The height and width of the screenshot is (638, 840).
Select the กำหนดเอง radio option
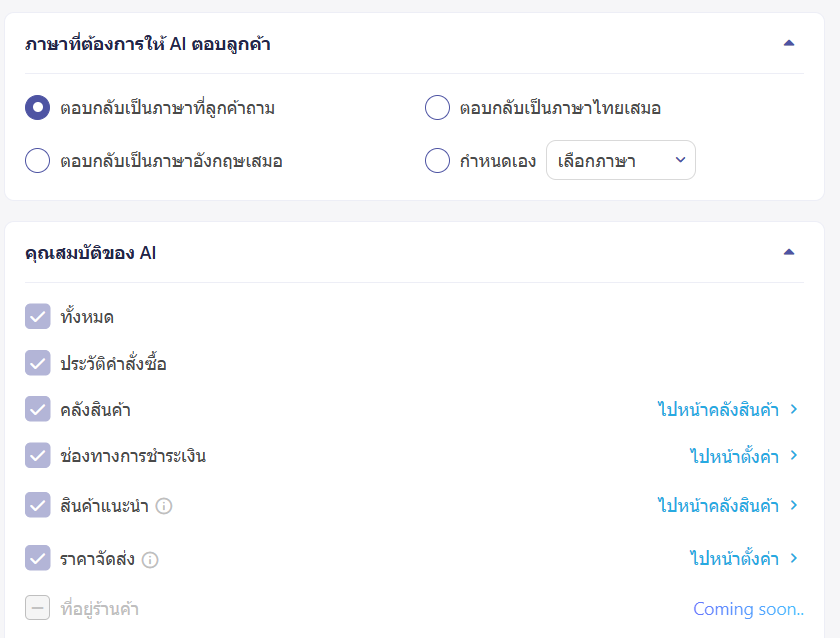437,160
